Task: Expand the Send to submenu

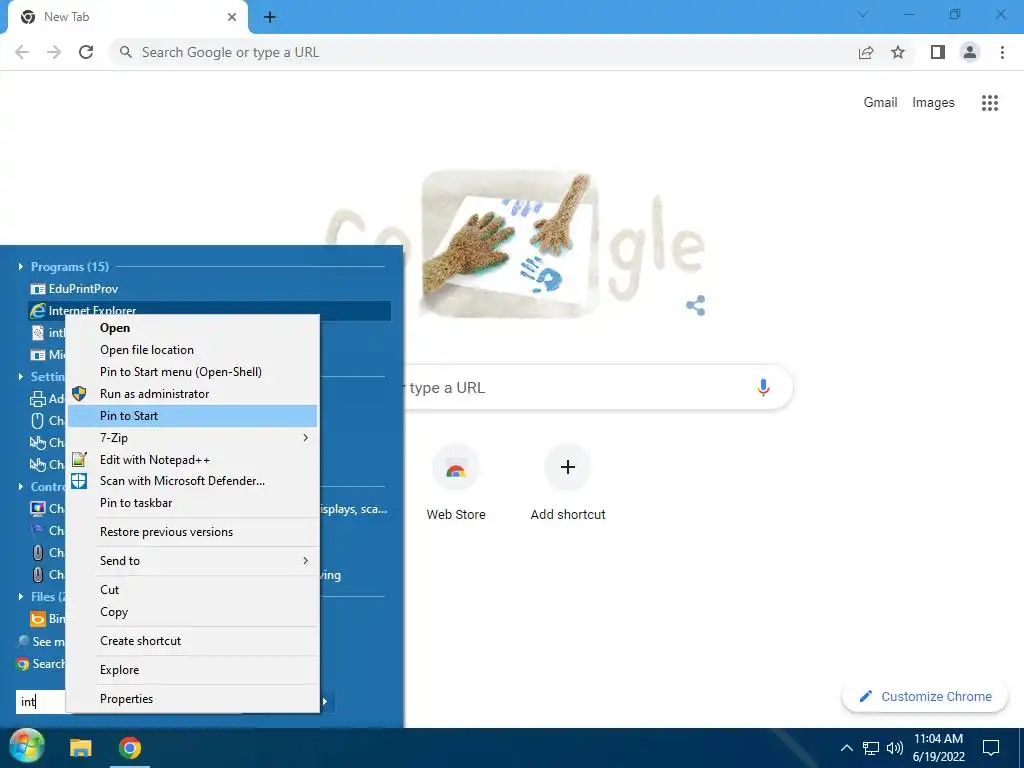Action: (193, 561)
